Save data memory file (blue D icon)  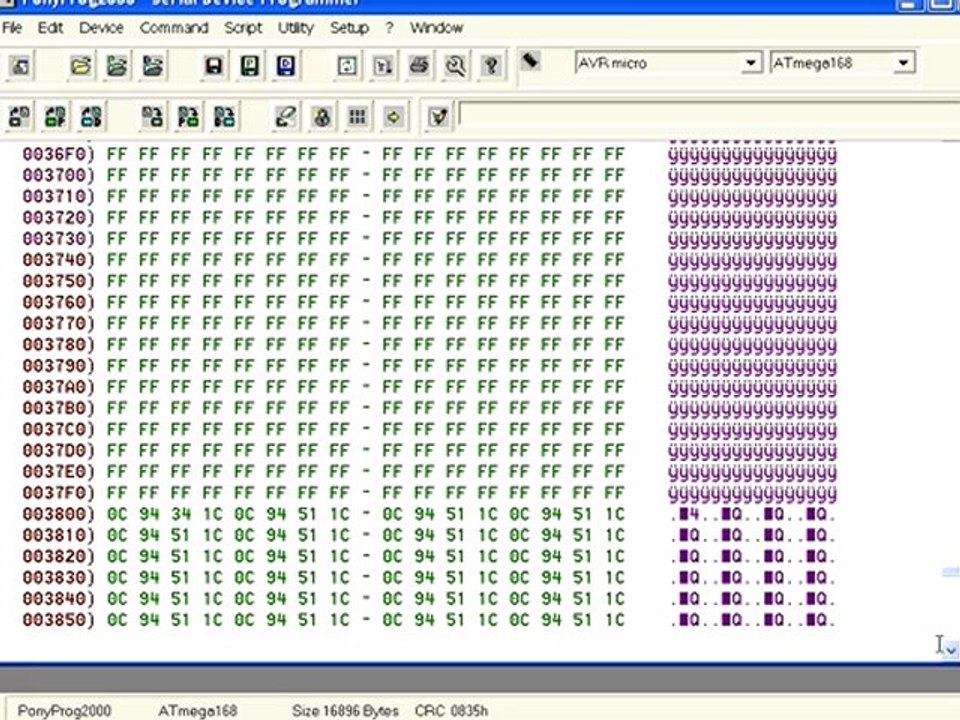(x=286, y=66)
